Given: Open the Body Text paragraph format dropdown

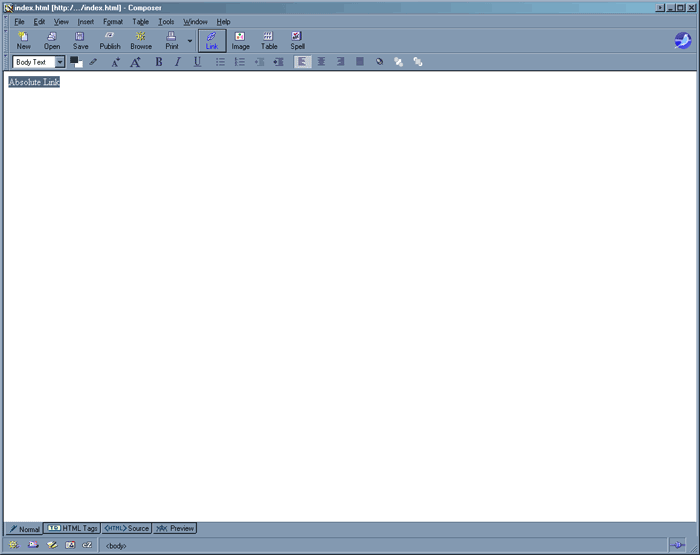Looking at the screenshot, I should (60, 62).
